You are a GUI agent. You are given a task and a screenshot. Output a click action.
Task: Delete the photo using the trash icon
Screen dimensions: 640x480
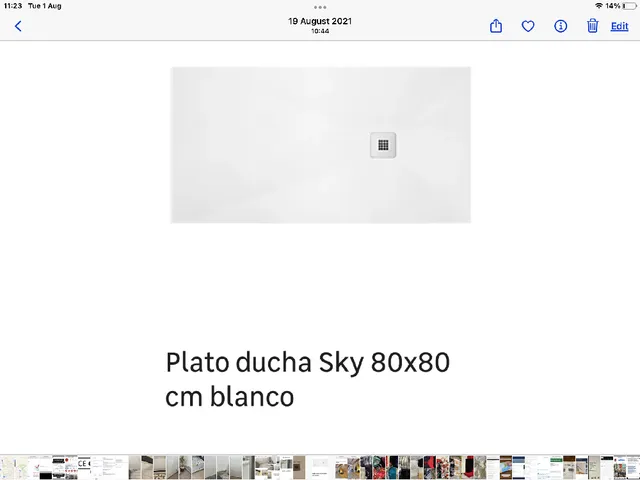(592, 26)
